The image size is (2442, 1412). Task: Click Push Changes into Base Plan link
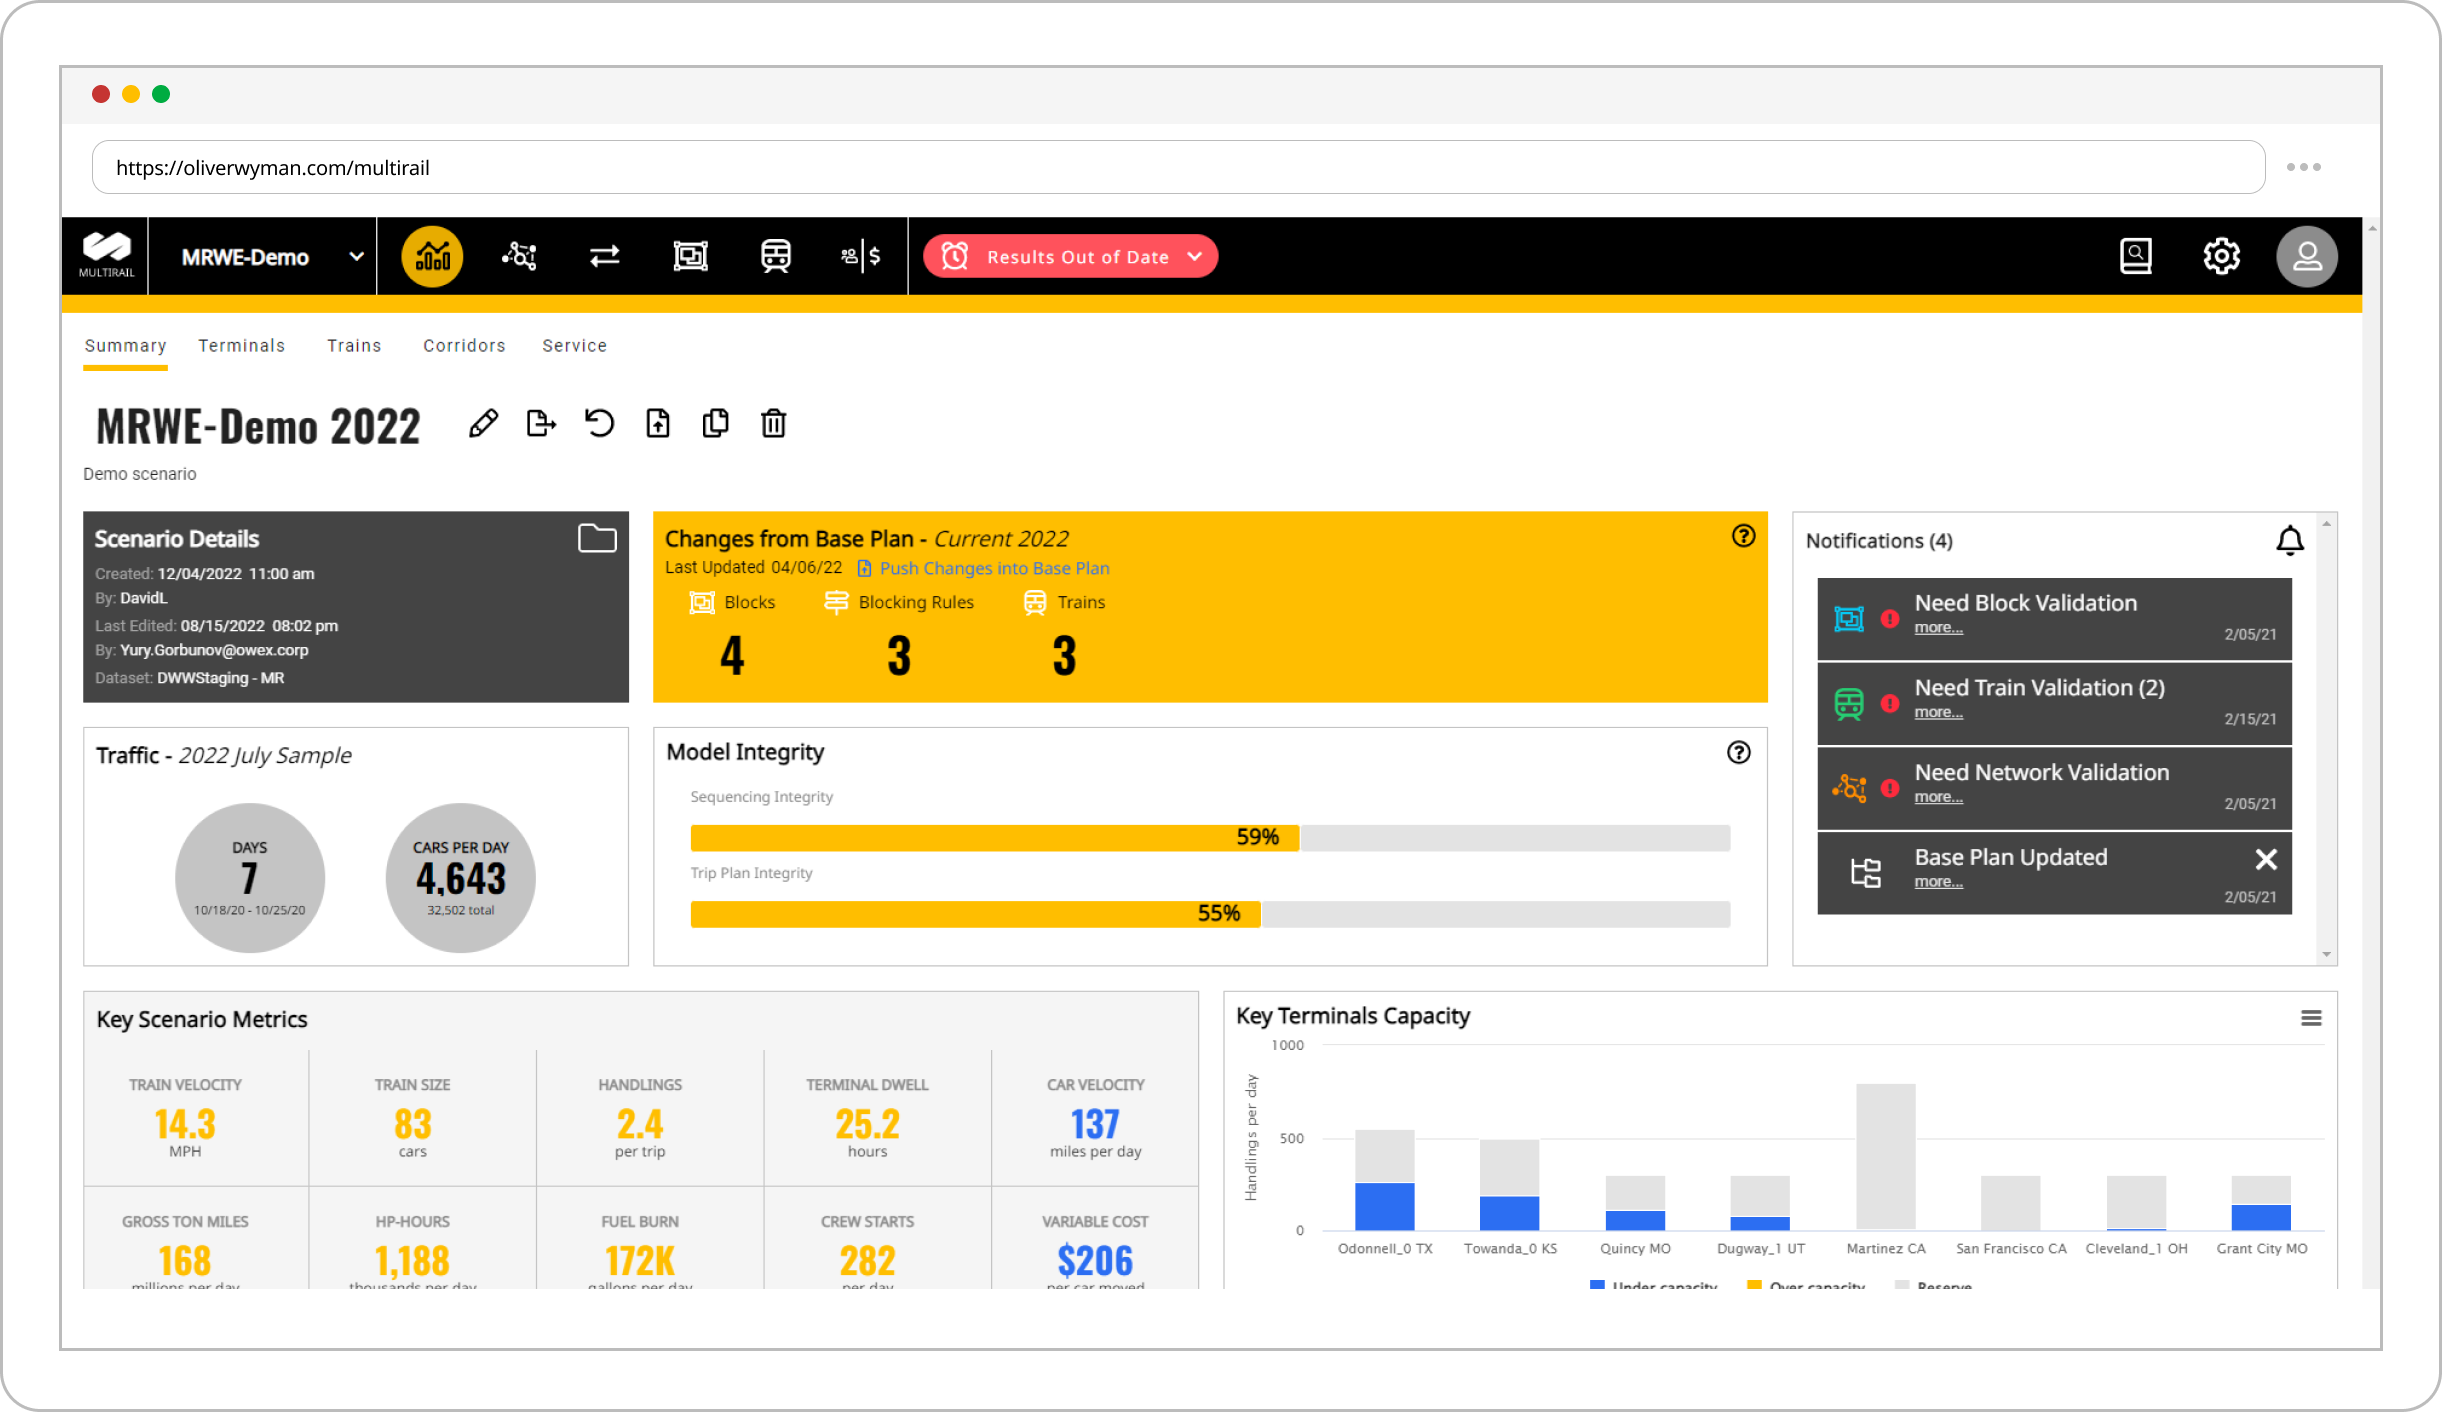994,569
